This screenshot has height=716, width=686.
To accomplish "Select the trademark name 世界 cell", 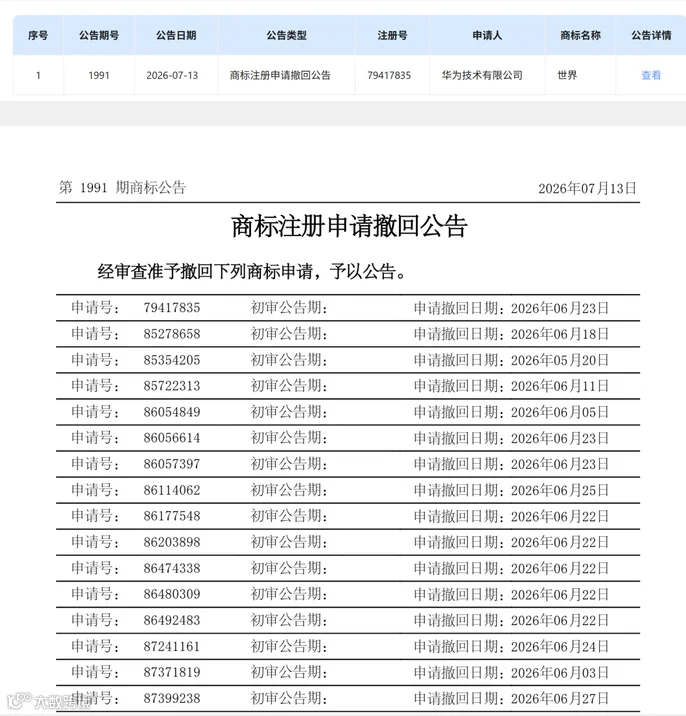I will tap(567, 75).
